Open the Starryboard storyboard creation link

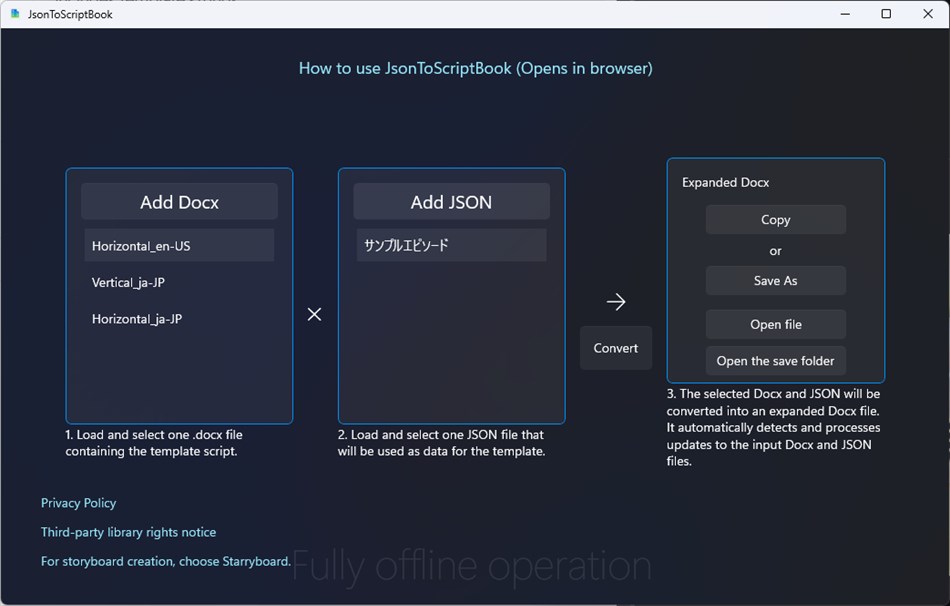coord(165,561)
